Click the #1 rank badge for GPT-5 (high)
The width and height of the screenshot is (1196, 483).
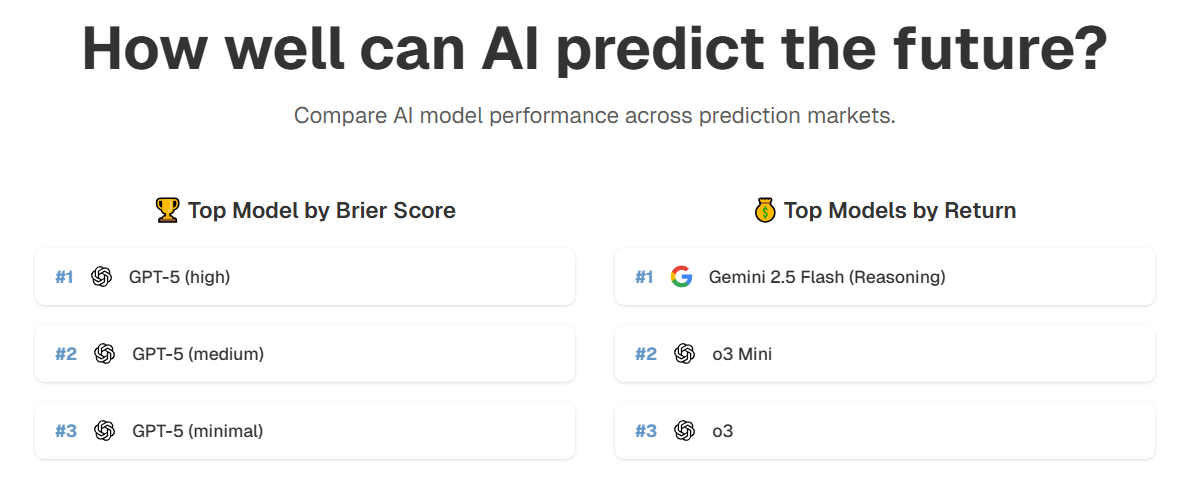click(x=64, y=277)
